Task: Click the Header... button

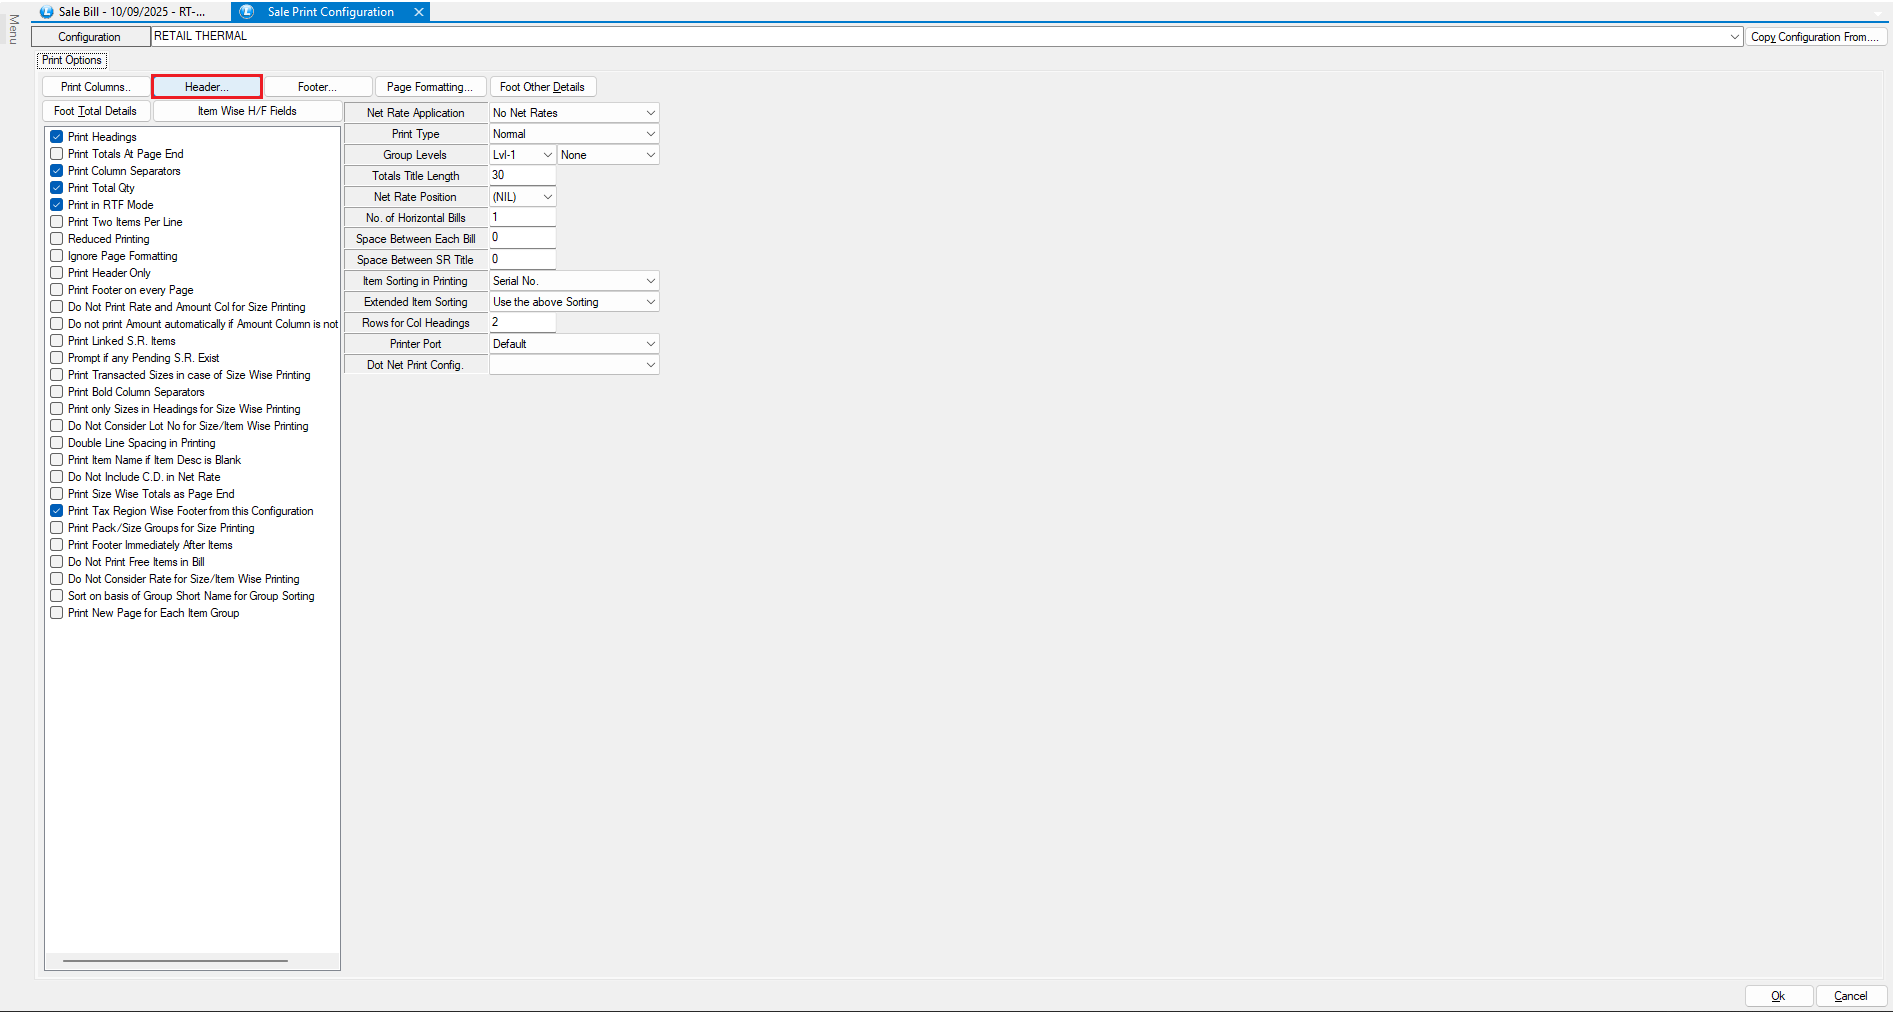Action: click(x=207, y=87)
